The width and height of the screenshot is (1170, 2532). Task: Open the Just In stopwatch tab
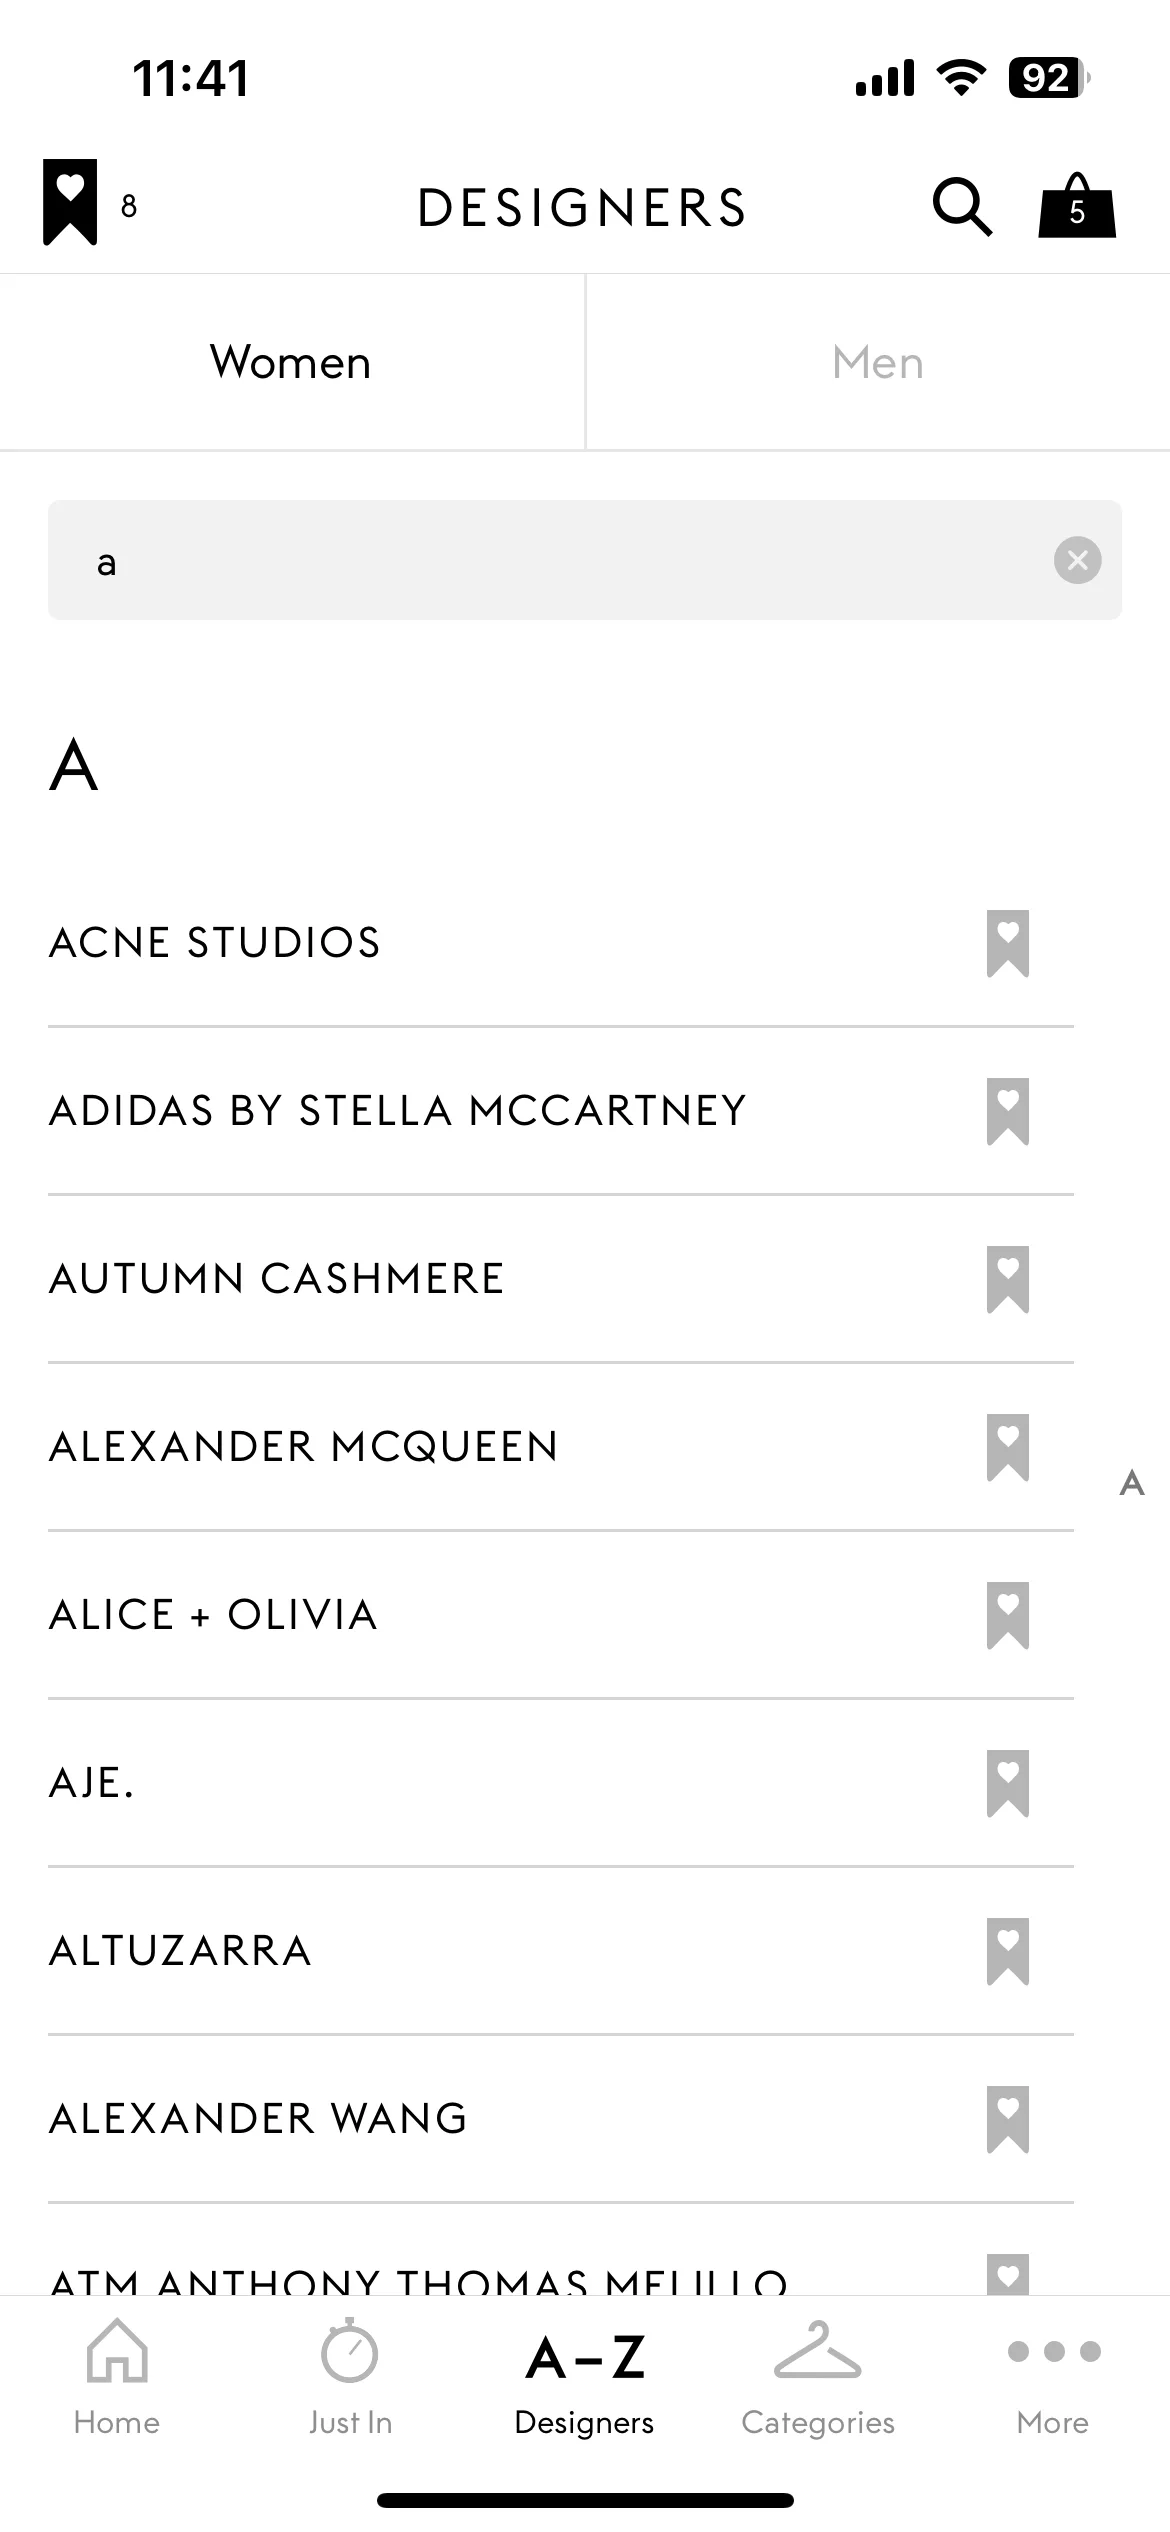pos(350,2378)
